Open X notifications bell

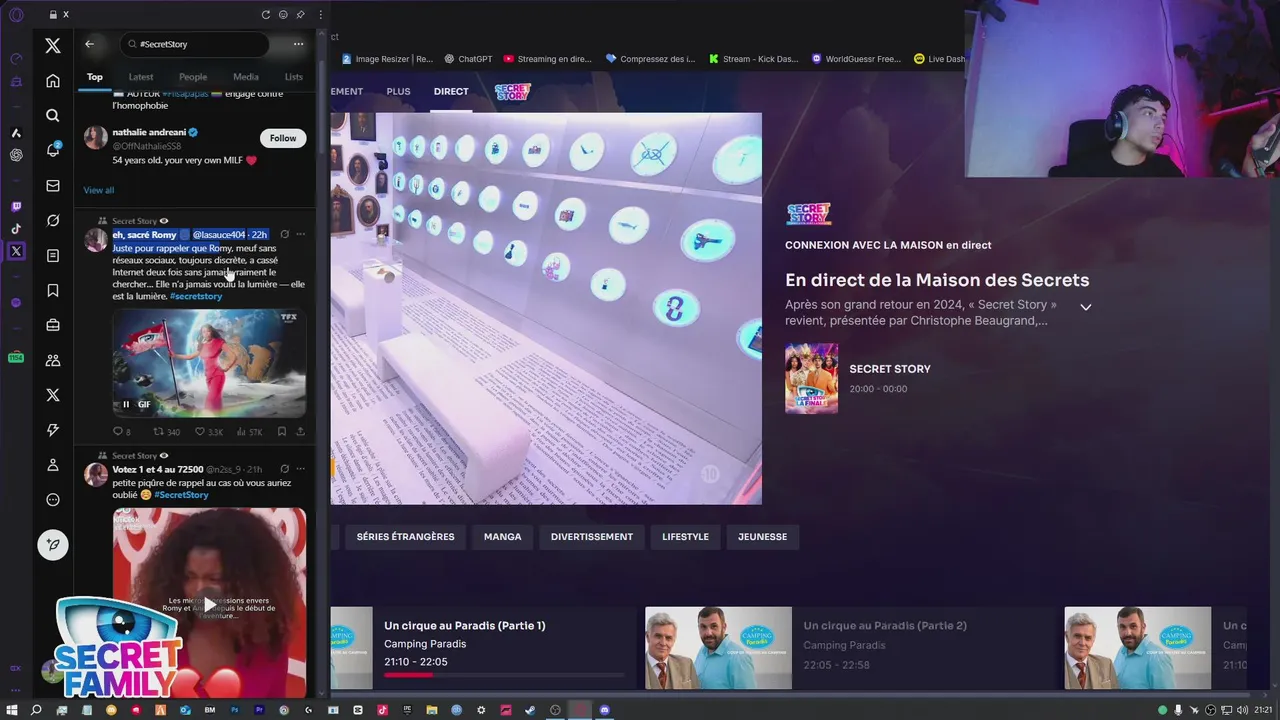click(53, 150)
